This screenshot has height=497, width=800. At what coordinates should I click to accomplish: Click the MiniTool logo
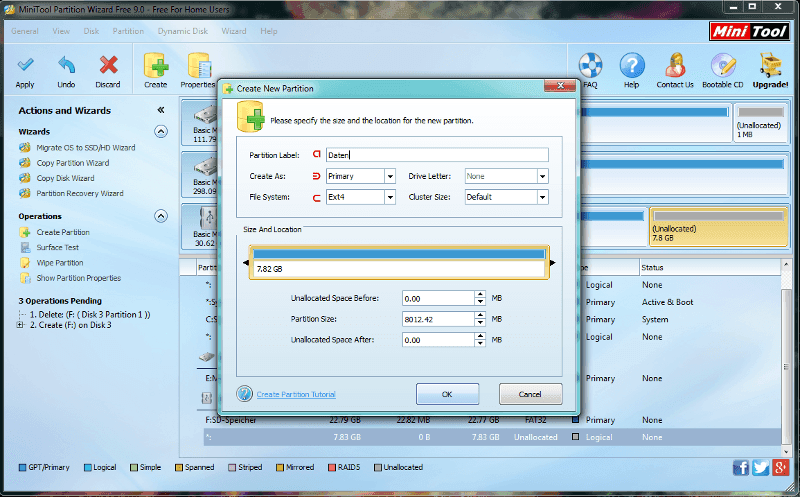(749, 32)
